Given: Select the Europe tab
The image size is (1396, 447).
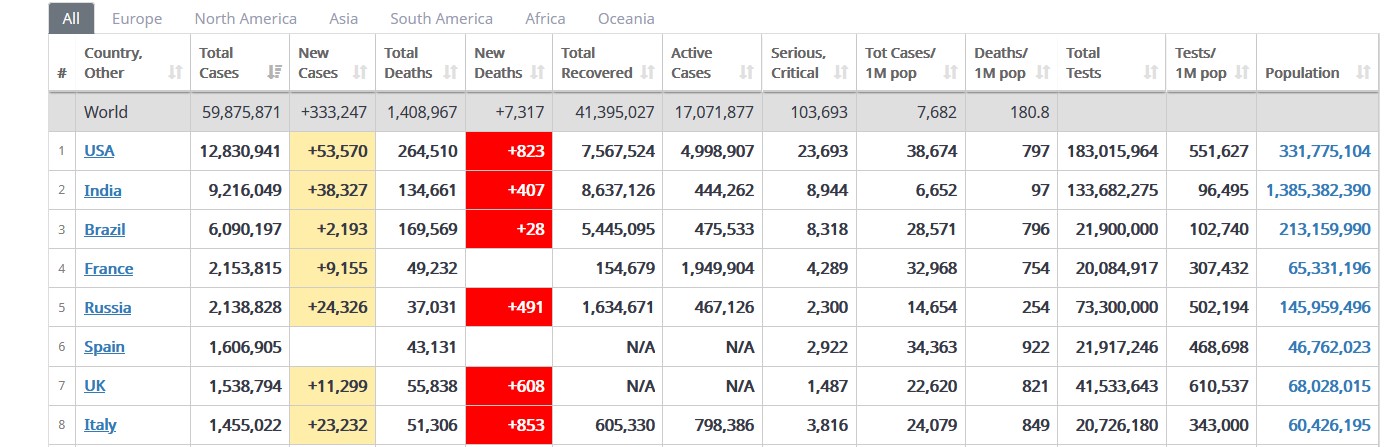Looking at the screenshot, I should click(x=137, y=18).
